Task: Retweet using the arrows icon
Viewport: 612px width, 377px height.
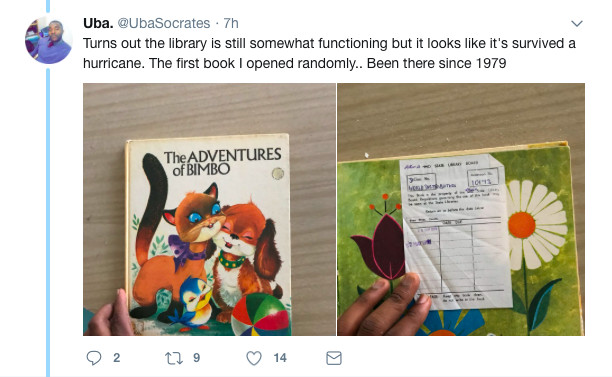Action: [x=174, y=358]
